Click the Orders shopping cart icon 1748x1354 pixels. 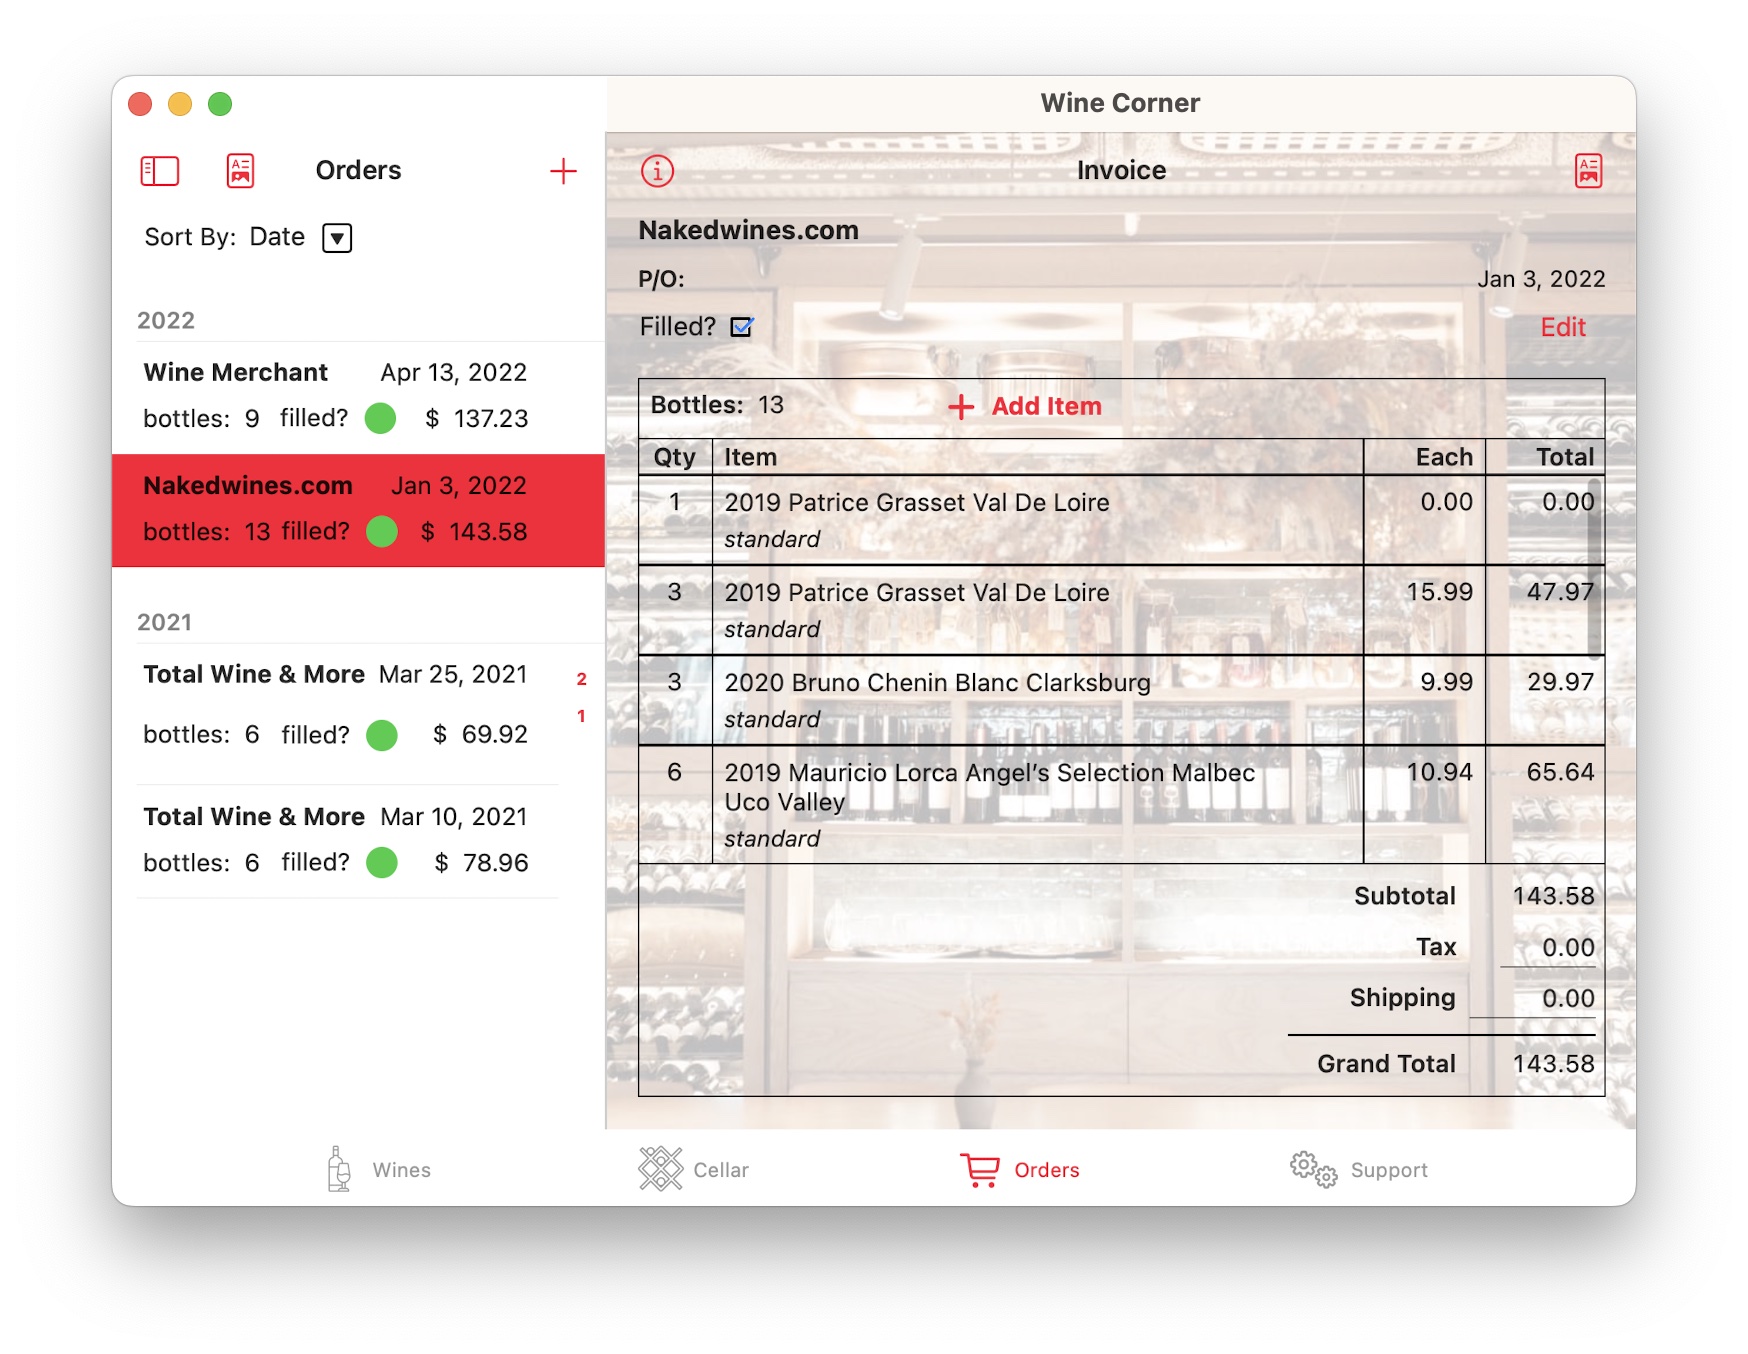pos(980,1169)
